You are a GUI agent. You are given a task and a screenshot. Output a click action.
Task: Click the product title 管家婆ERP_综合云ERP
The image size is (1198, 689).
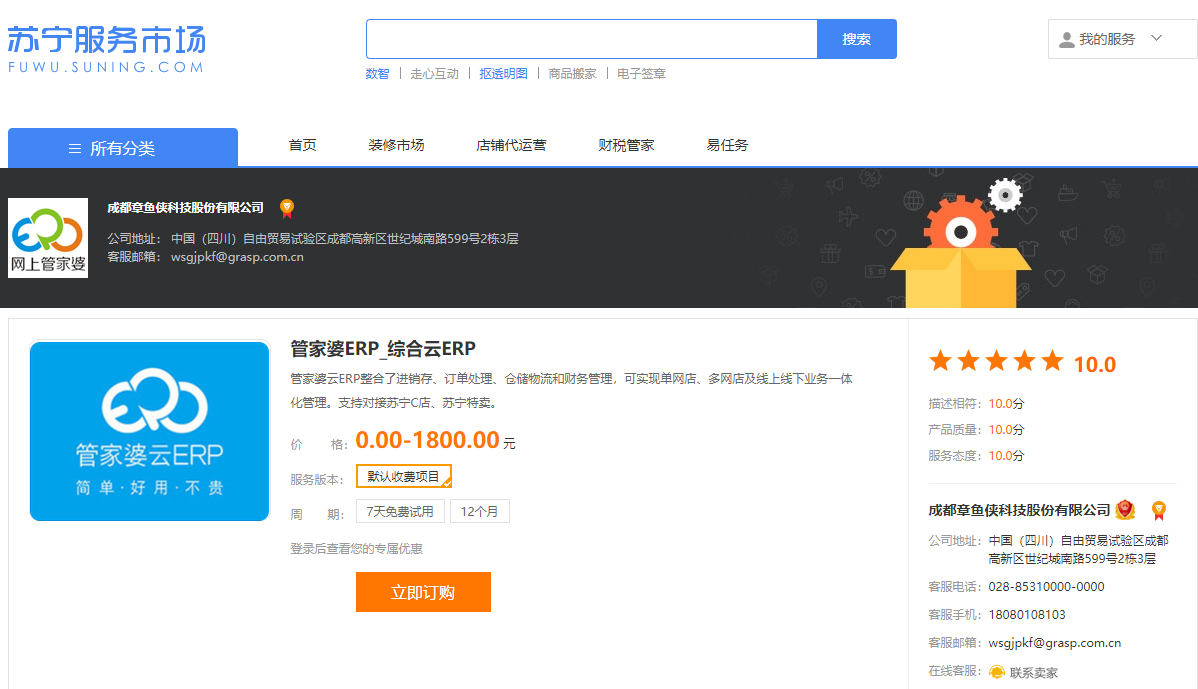point(383,349)
